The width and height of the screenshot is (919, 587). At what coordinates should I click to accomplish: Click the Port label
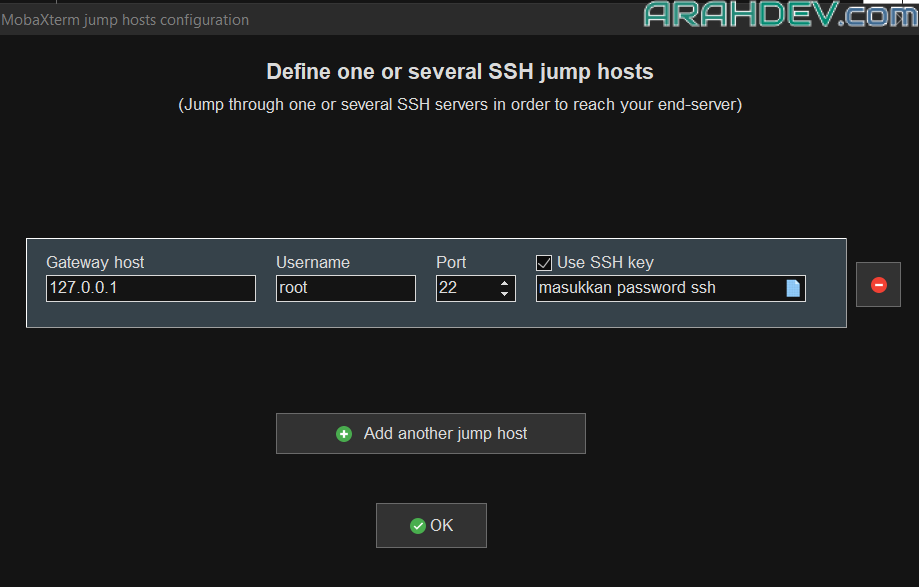[x=451, y=262]
